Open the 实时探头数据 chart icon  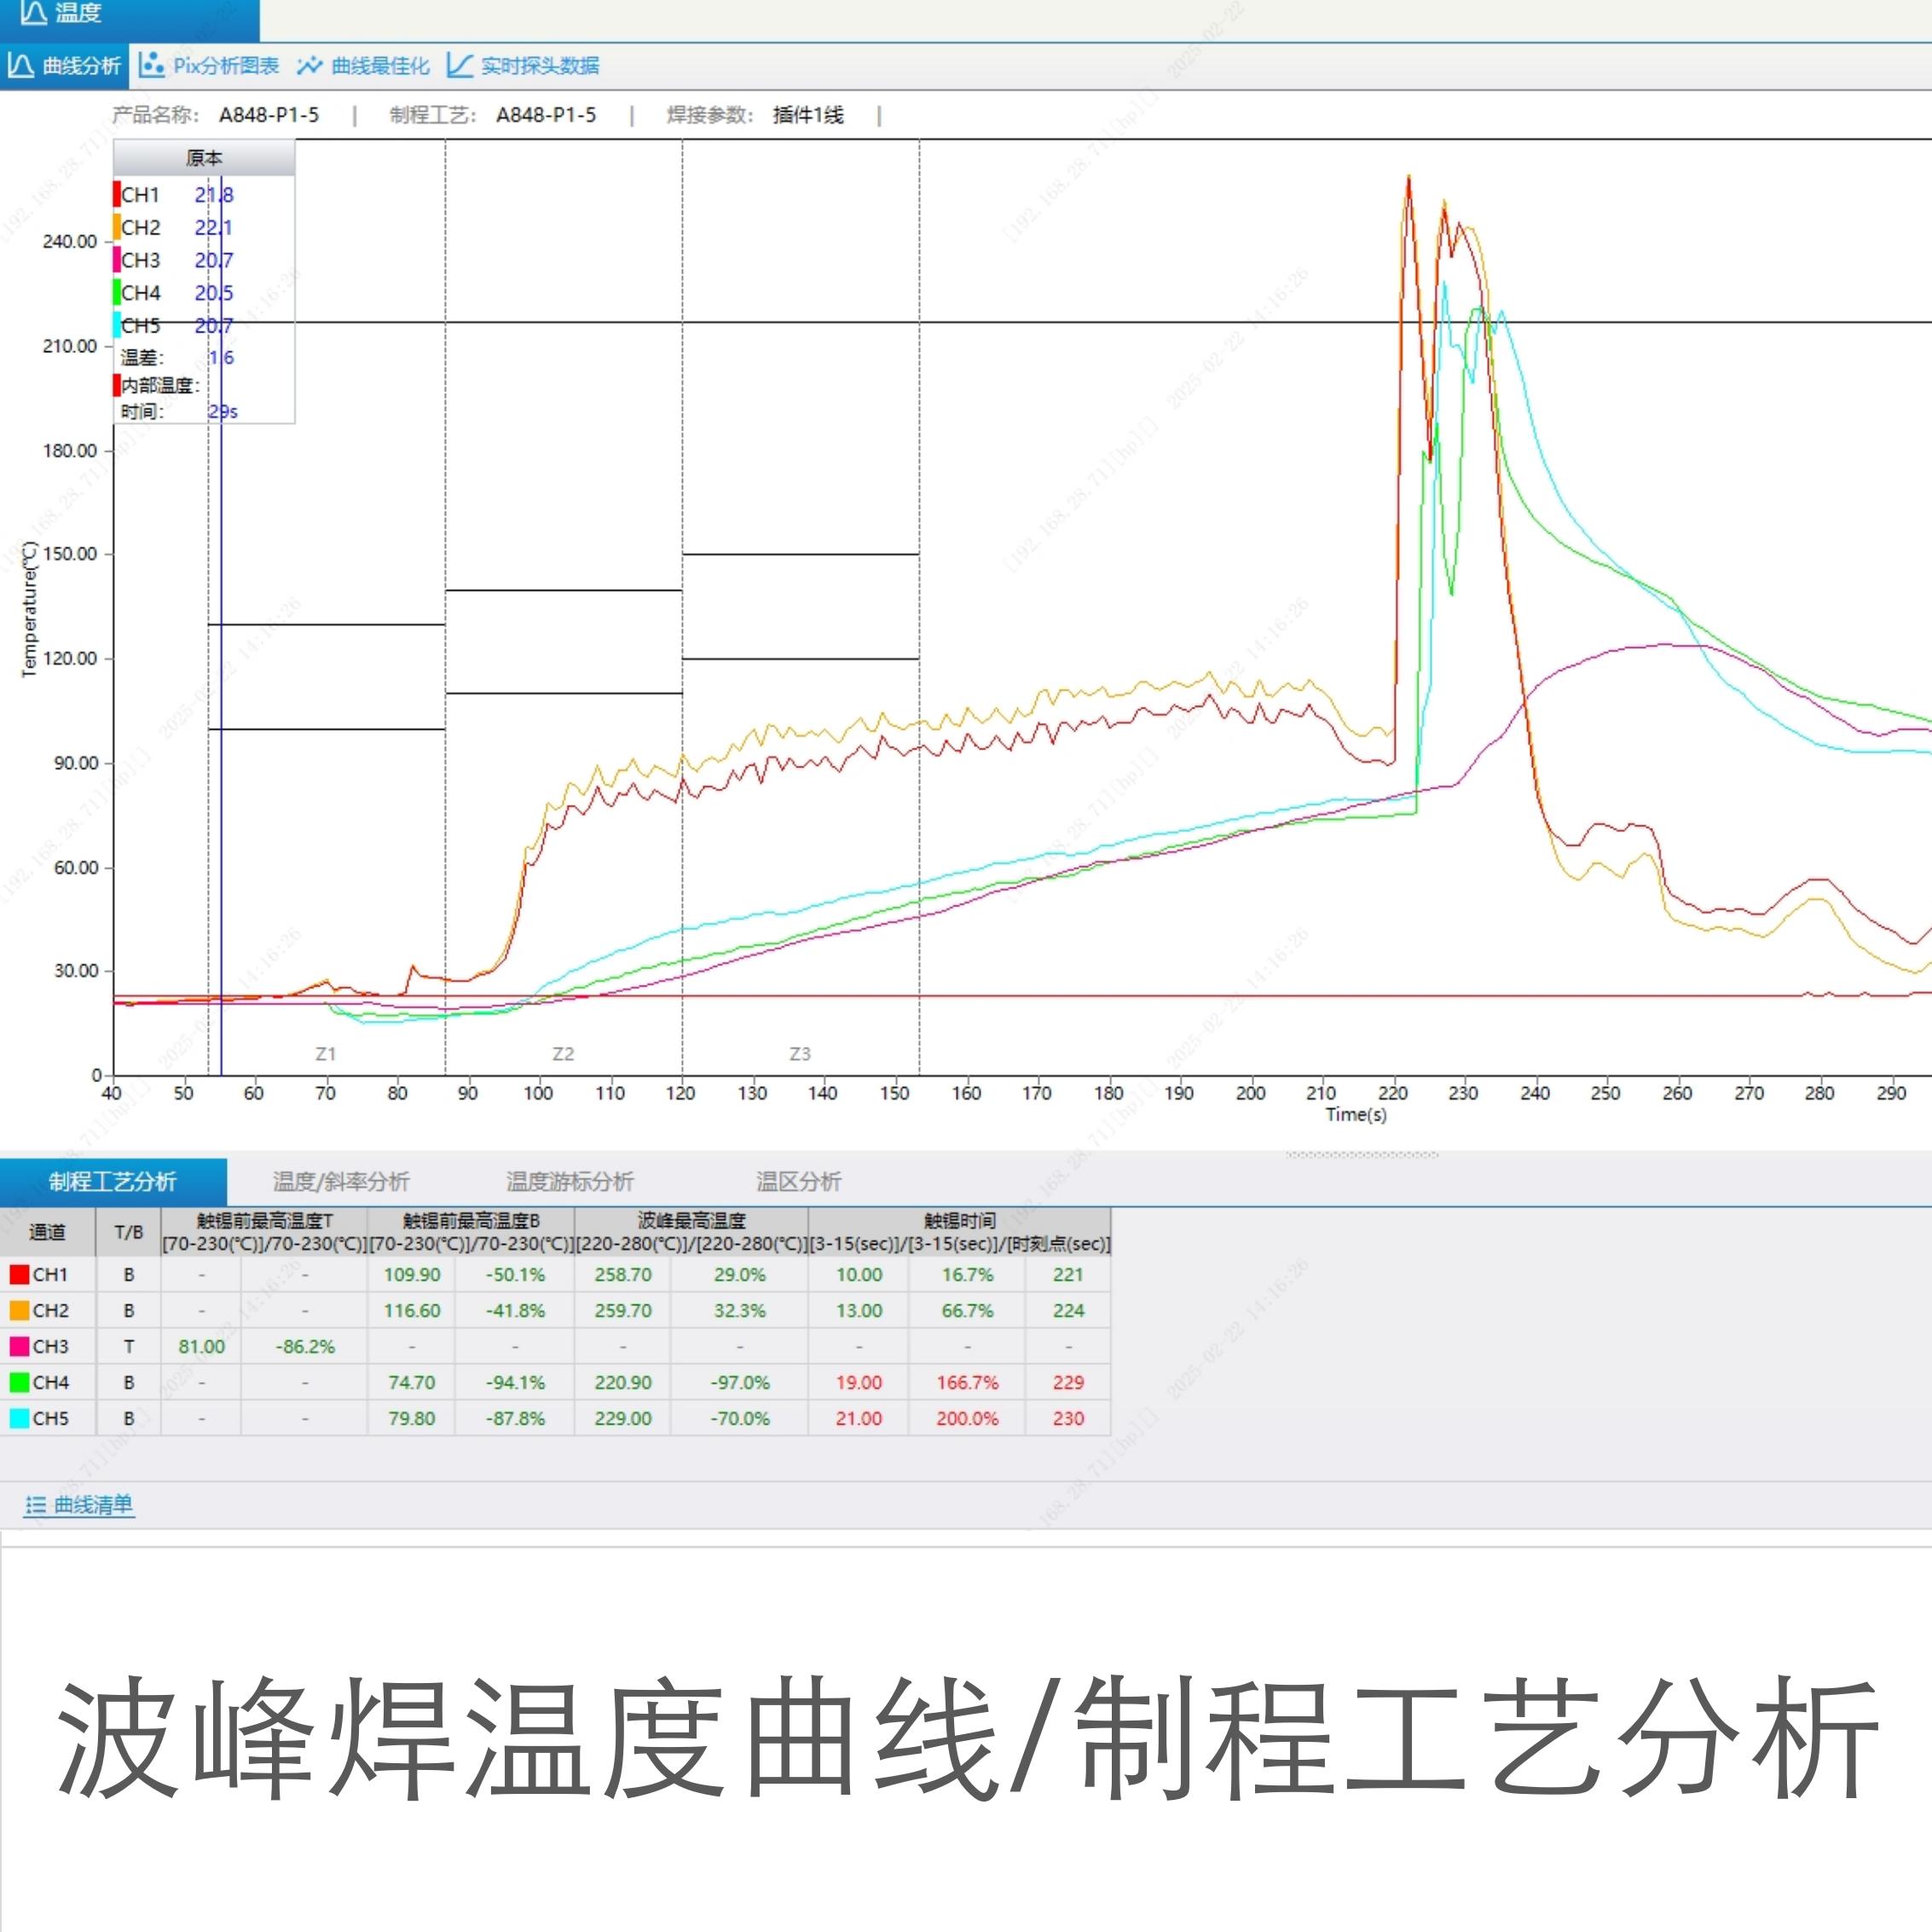tap(459, 66)
